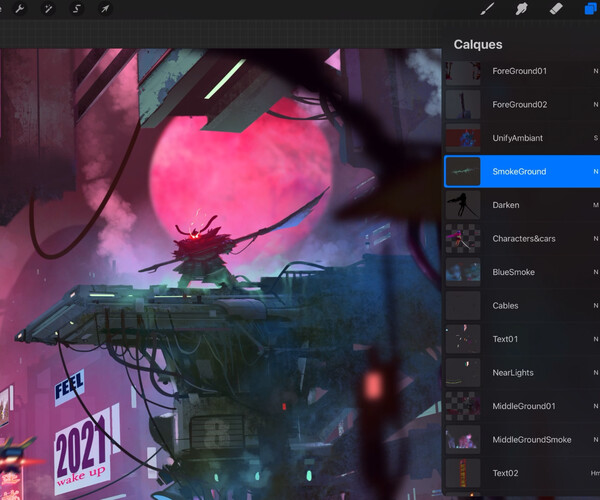Select the Darken layer
Image resolution: width=600 pixels, height=500 pixels.
pyautogui.click(x=522, y=205)
